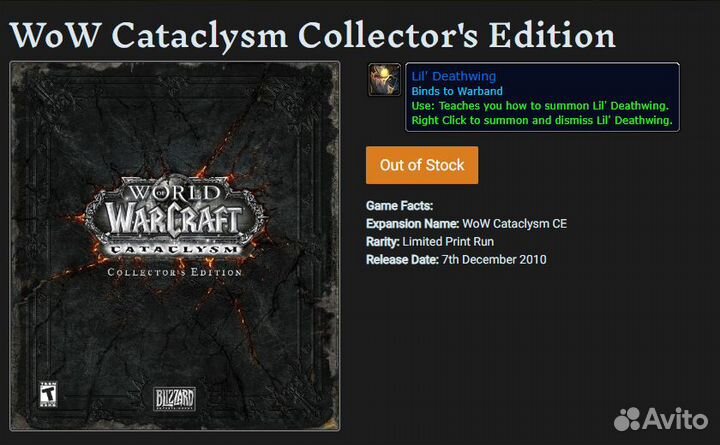Click the Collector's Edition text on the box
The image size is (720, 445).
174,272
